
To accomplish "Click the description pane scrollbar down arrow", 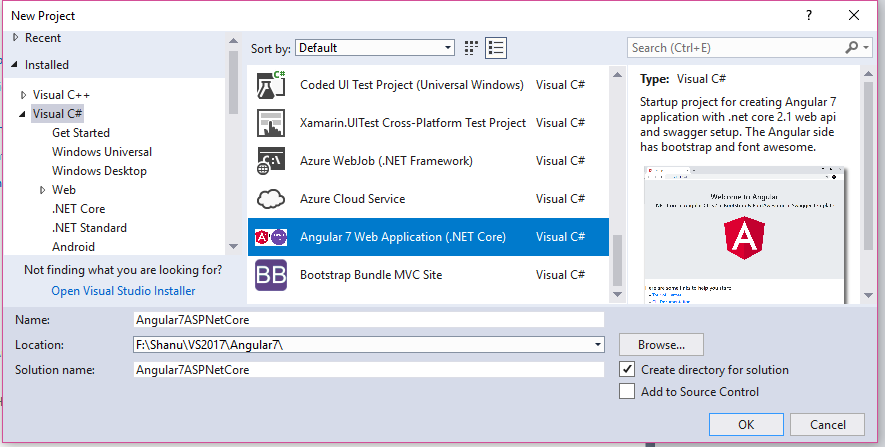I will (869, 295).
